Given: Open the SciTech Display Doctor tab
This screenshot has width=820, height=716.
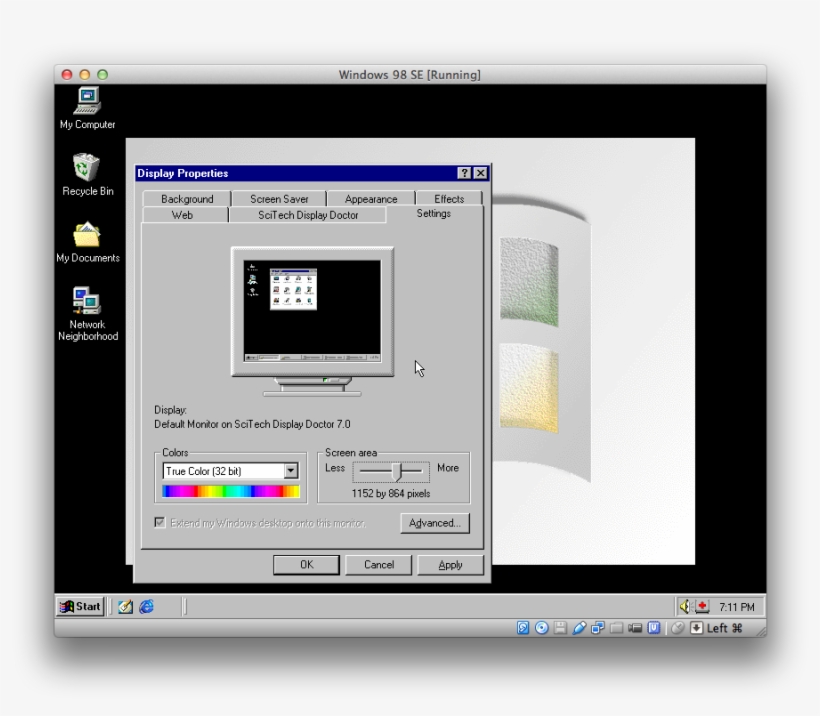Looking at the screenshot, I should coord(308,215).
